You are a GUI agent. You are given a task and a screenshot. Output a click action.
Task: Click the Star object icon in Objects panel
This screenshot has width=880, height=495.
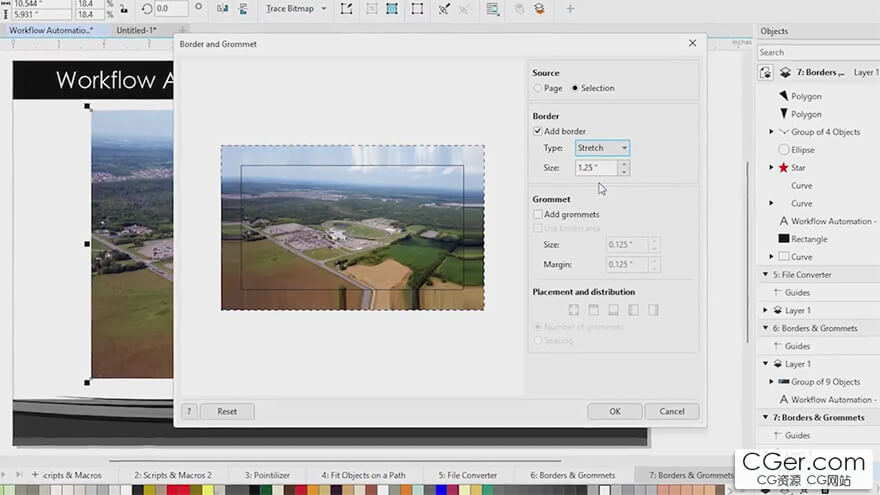pyautogui.click(x=784, y=168)
